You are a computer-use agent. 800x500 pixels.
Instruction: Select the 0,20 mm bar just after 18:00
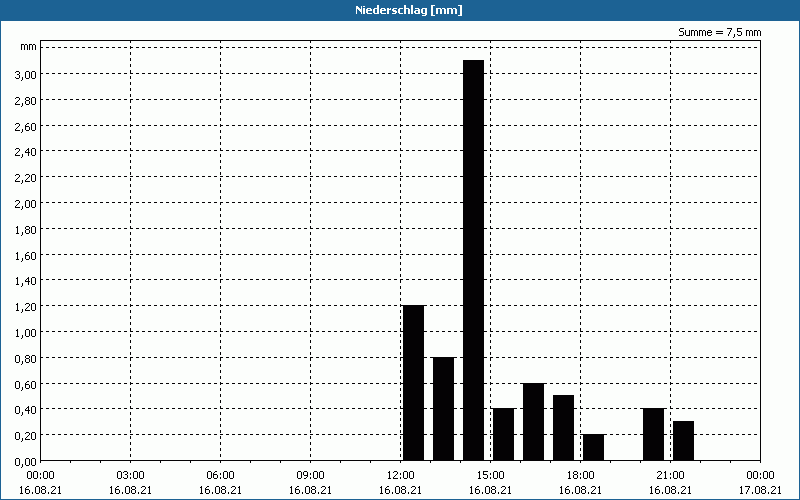(x=593, y=447)
